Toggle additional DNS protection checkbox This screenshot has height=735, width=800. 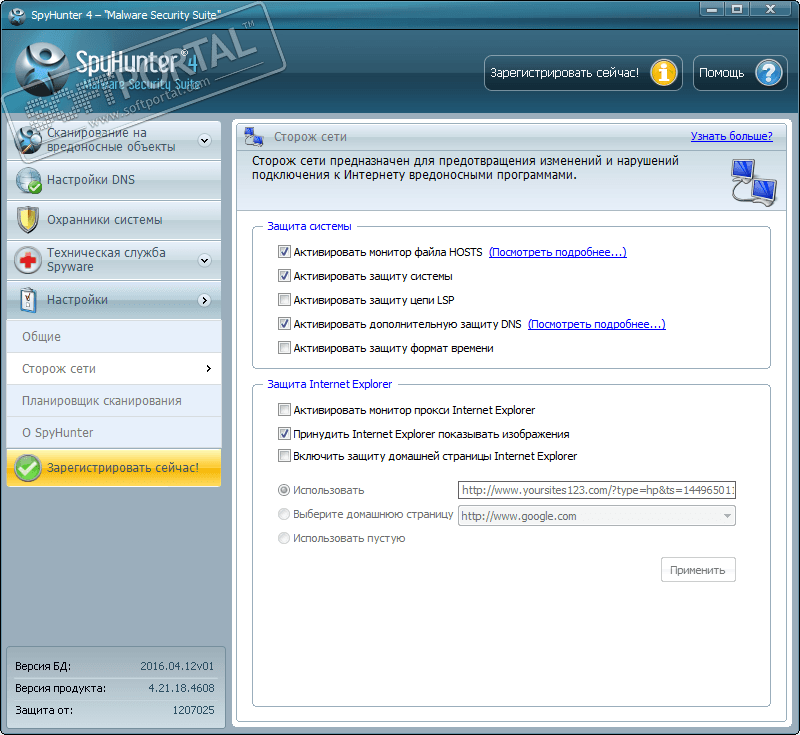(284, 323)
